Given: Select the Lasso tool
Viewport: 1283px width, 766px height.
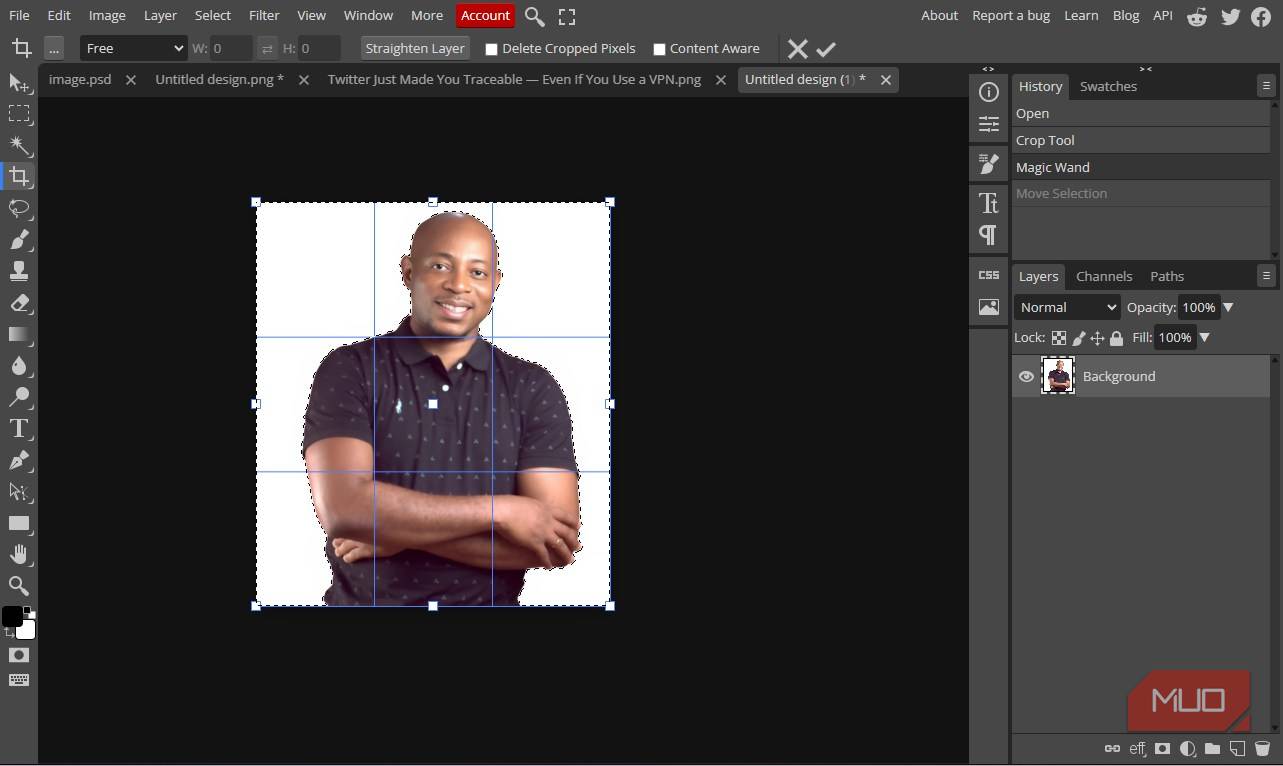Looking at the screenshot, I should coord(19,208).
